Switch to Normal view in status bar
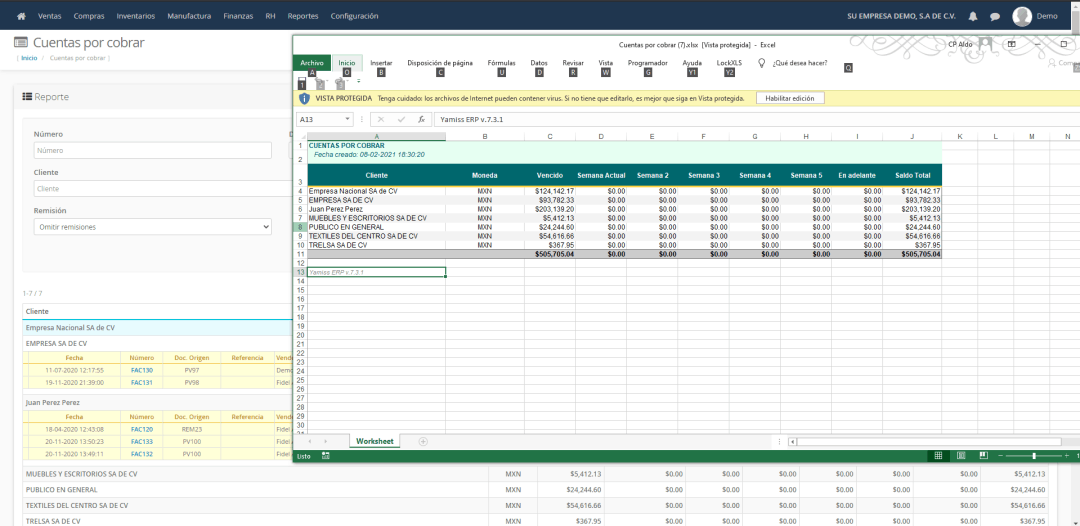Screen dimensions: 1080x526 coord(937,456)
